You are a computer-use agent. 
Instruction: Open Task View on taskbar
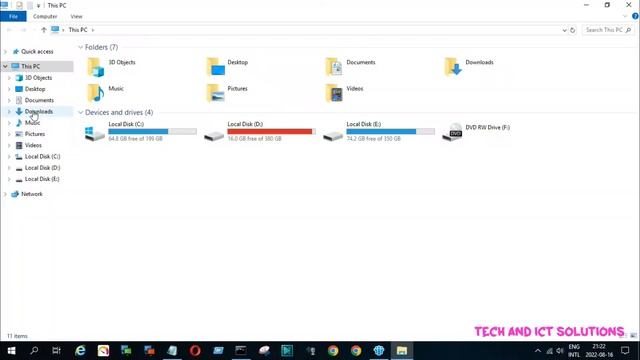56,351
